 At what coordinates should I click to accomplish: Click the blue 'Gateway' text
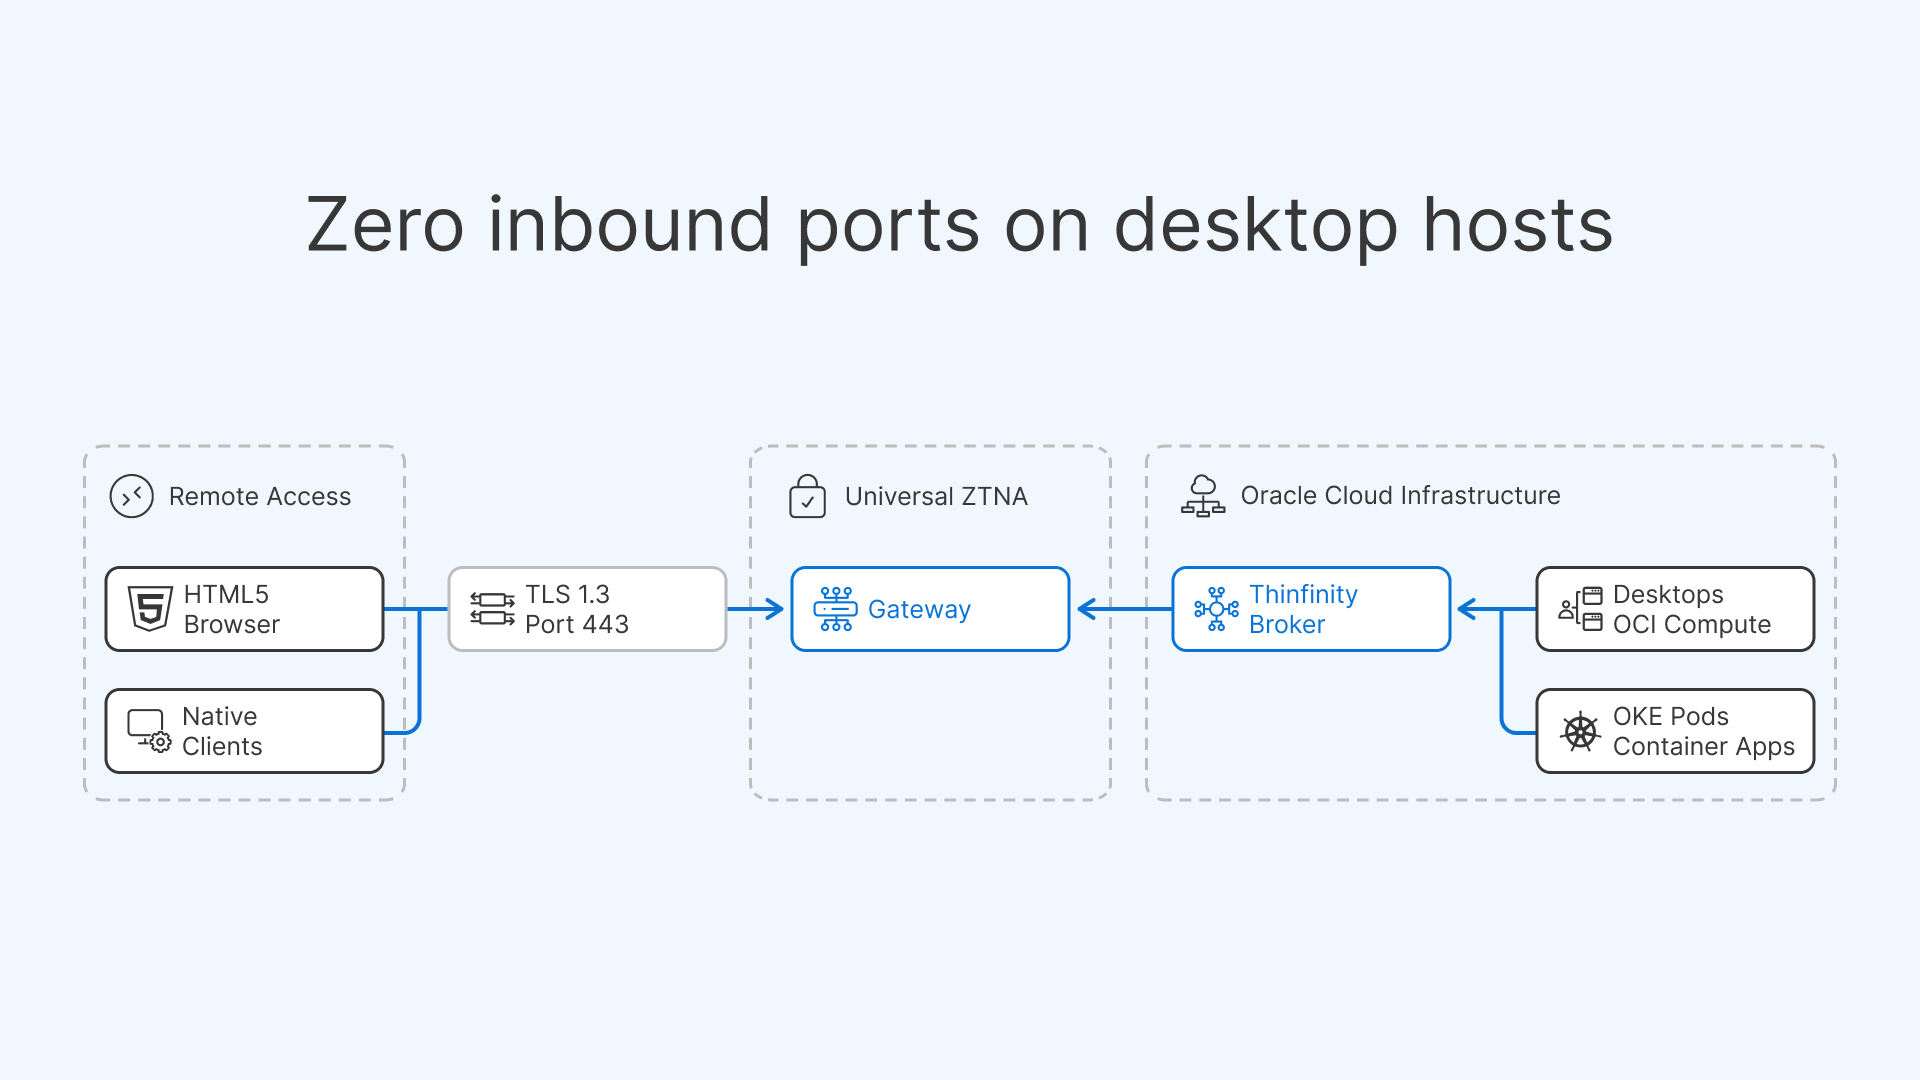pyautogui.click(x=919, y=610)
